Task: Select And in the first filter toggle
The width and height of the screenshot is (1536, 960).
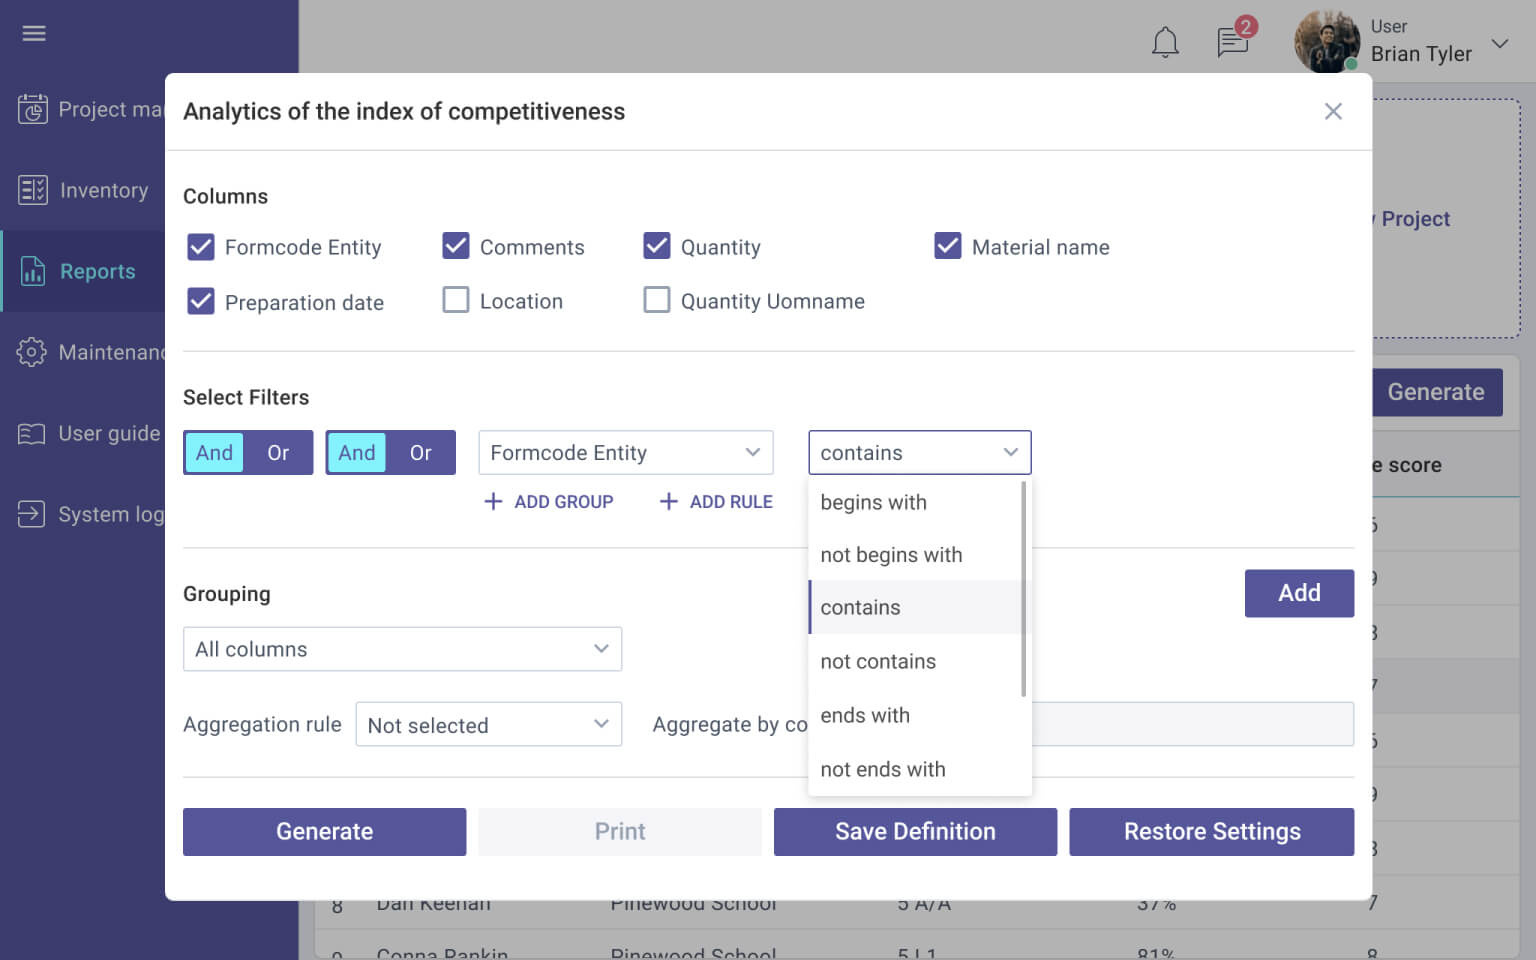Action: 214,453
